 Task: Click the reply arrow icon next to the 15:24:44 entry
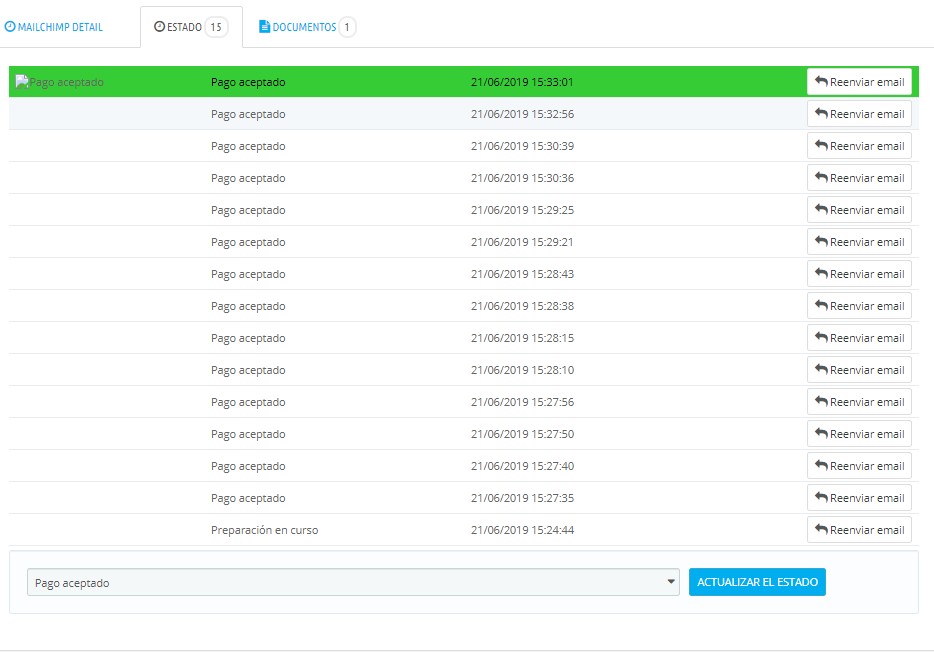tap(824, 529)
